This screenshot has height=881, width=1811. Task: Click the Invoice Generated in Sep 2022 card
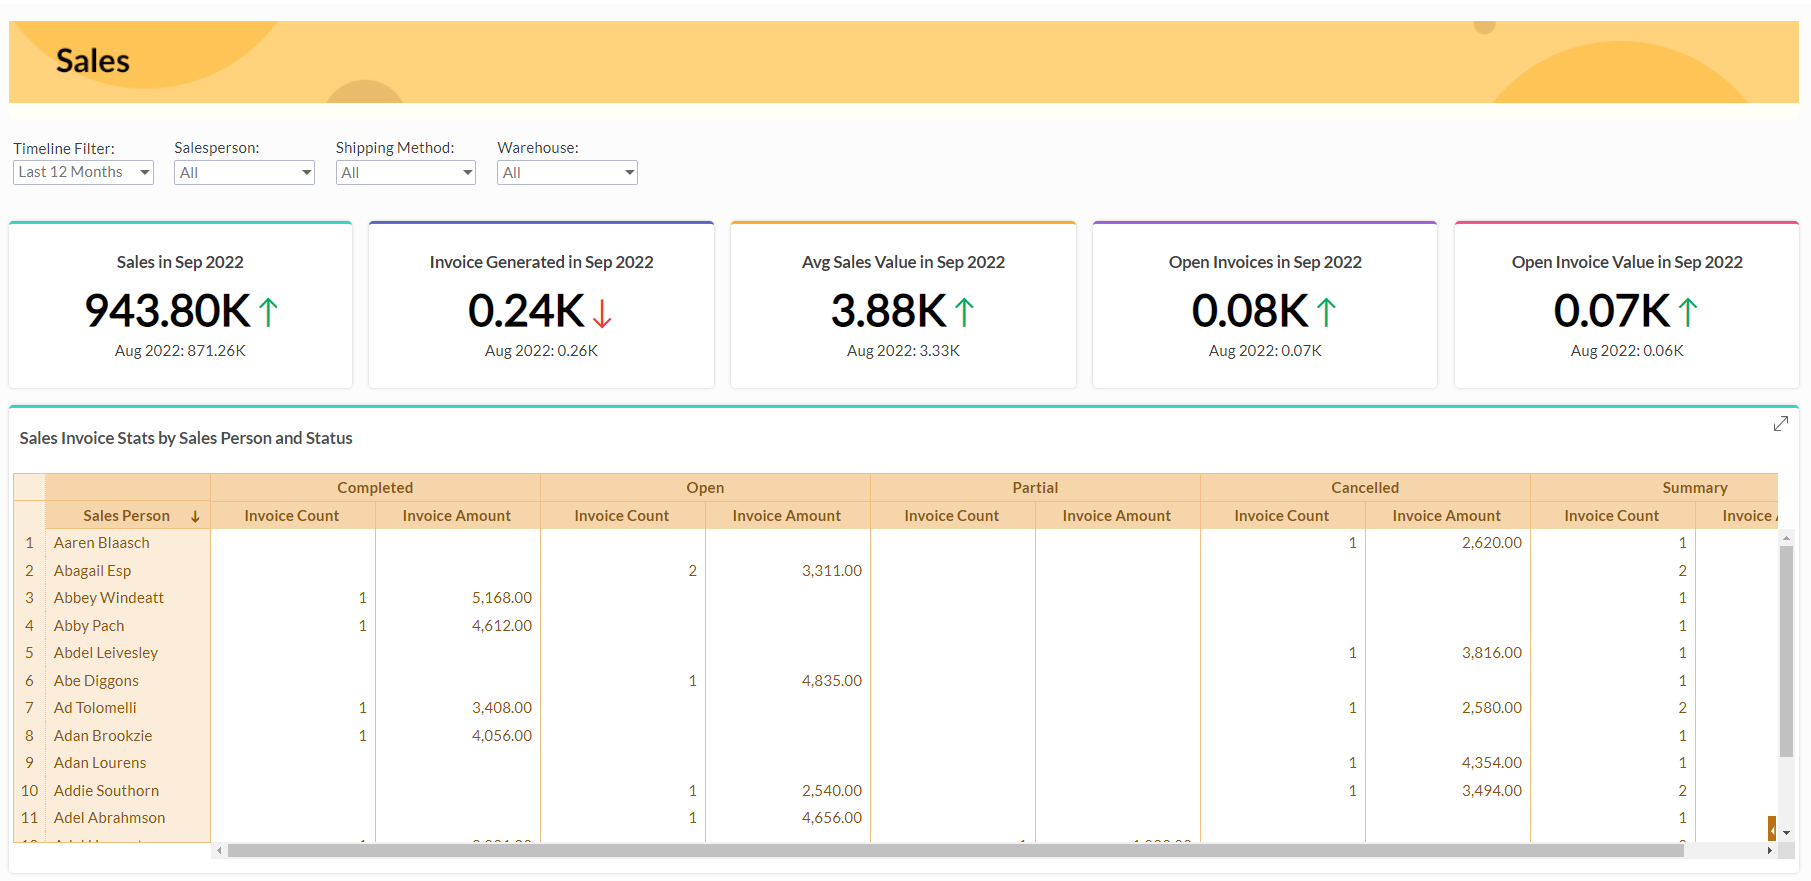tap(541, 305)
